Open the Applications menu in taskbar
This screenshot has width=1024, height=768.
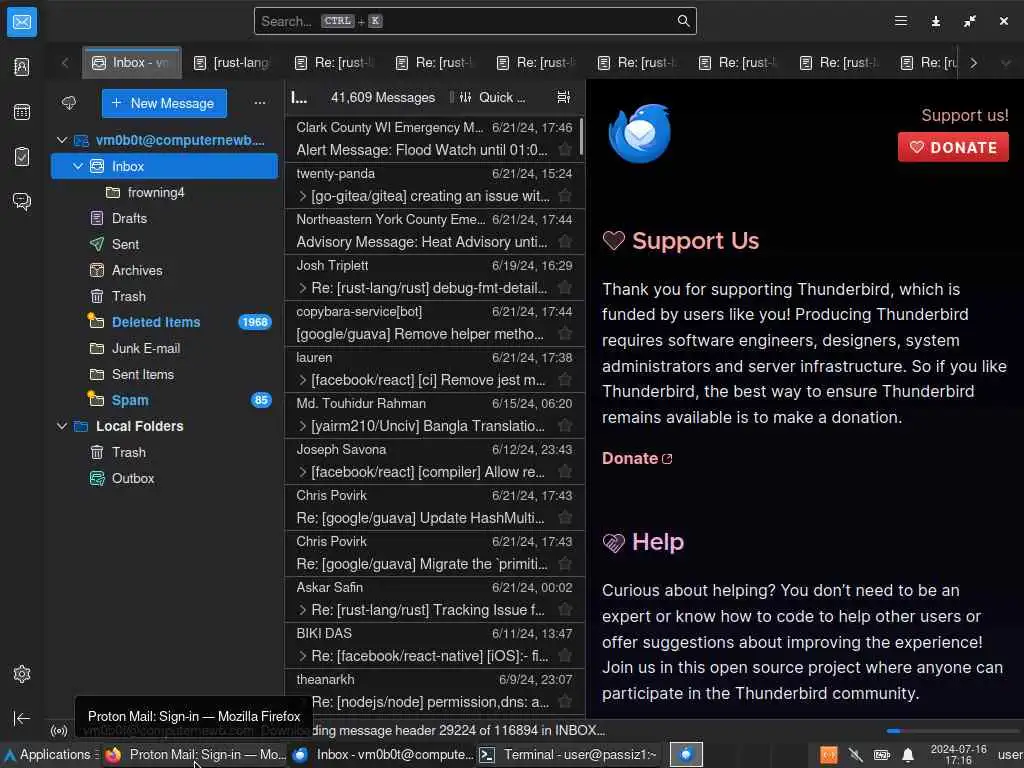[x=49, y=755]
